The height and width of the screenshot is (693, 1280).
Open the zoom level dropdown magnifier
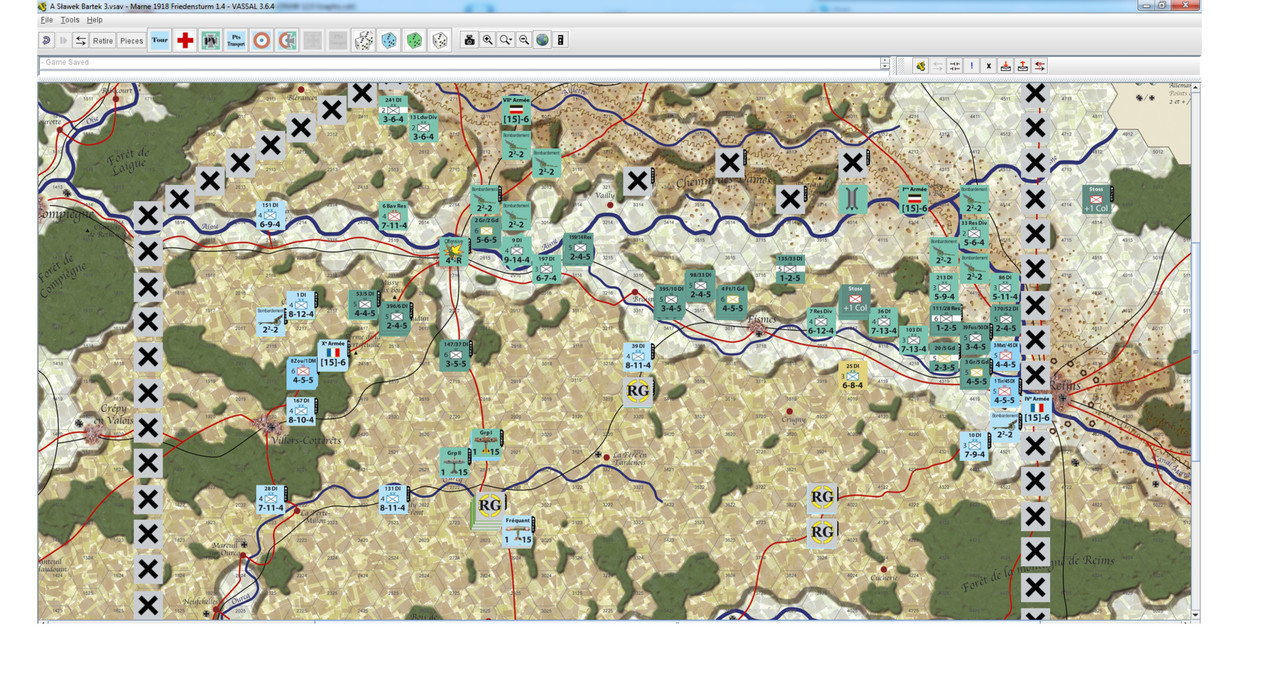pyautogui.click(x=506, y=40)
